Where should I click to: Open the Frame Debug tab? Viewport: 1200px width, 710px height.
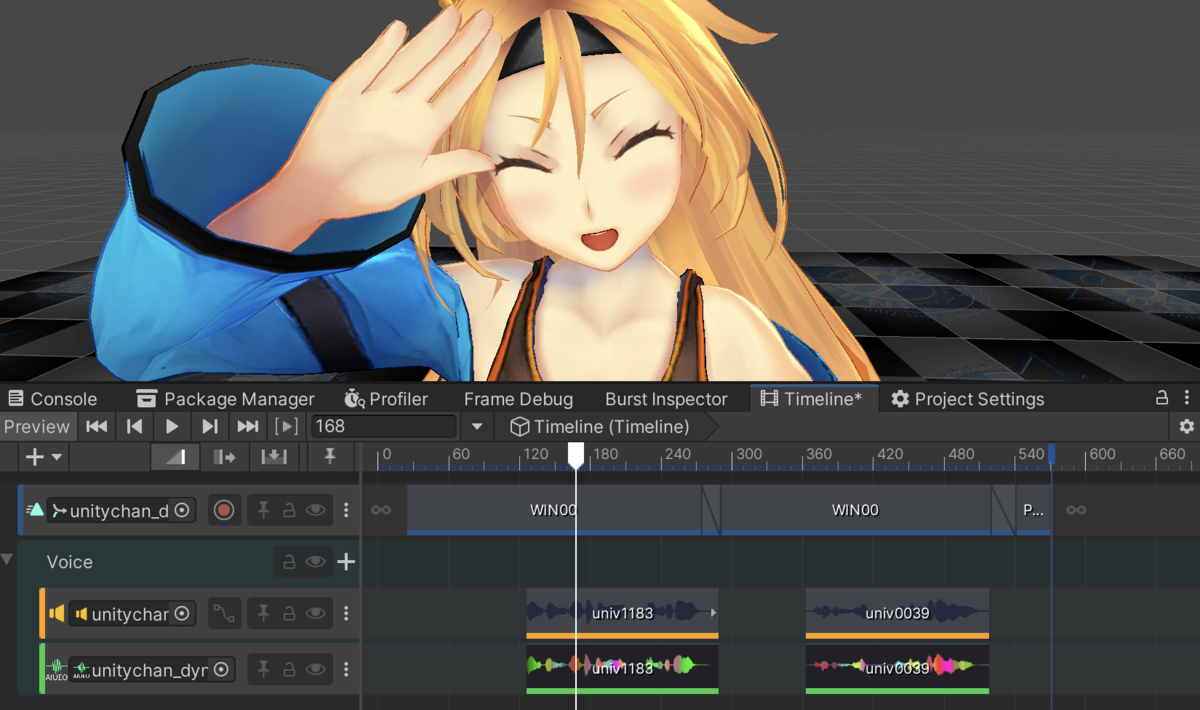point(518,399)
